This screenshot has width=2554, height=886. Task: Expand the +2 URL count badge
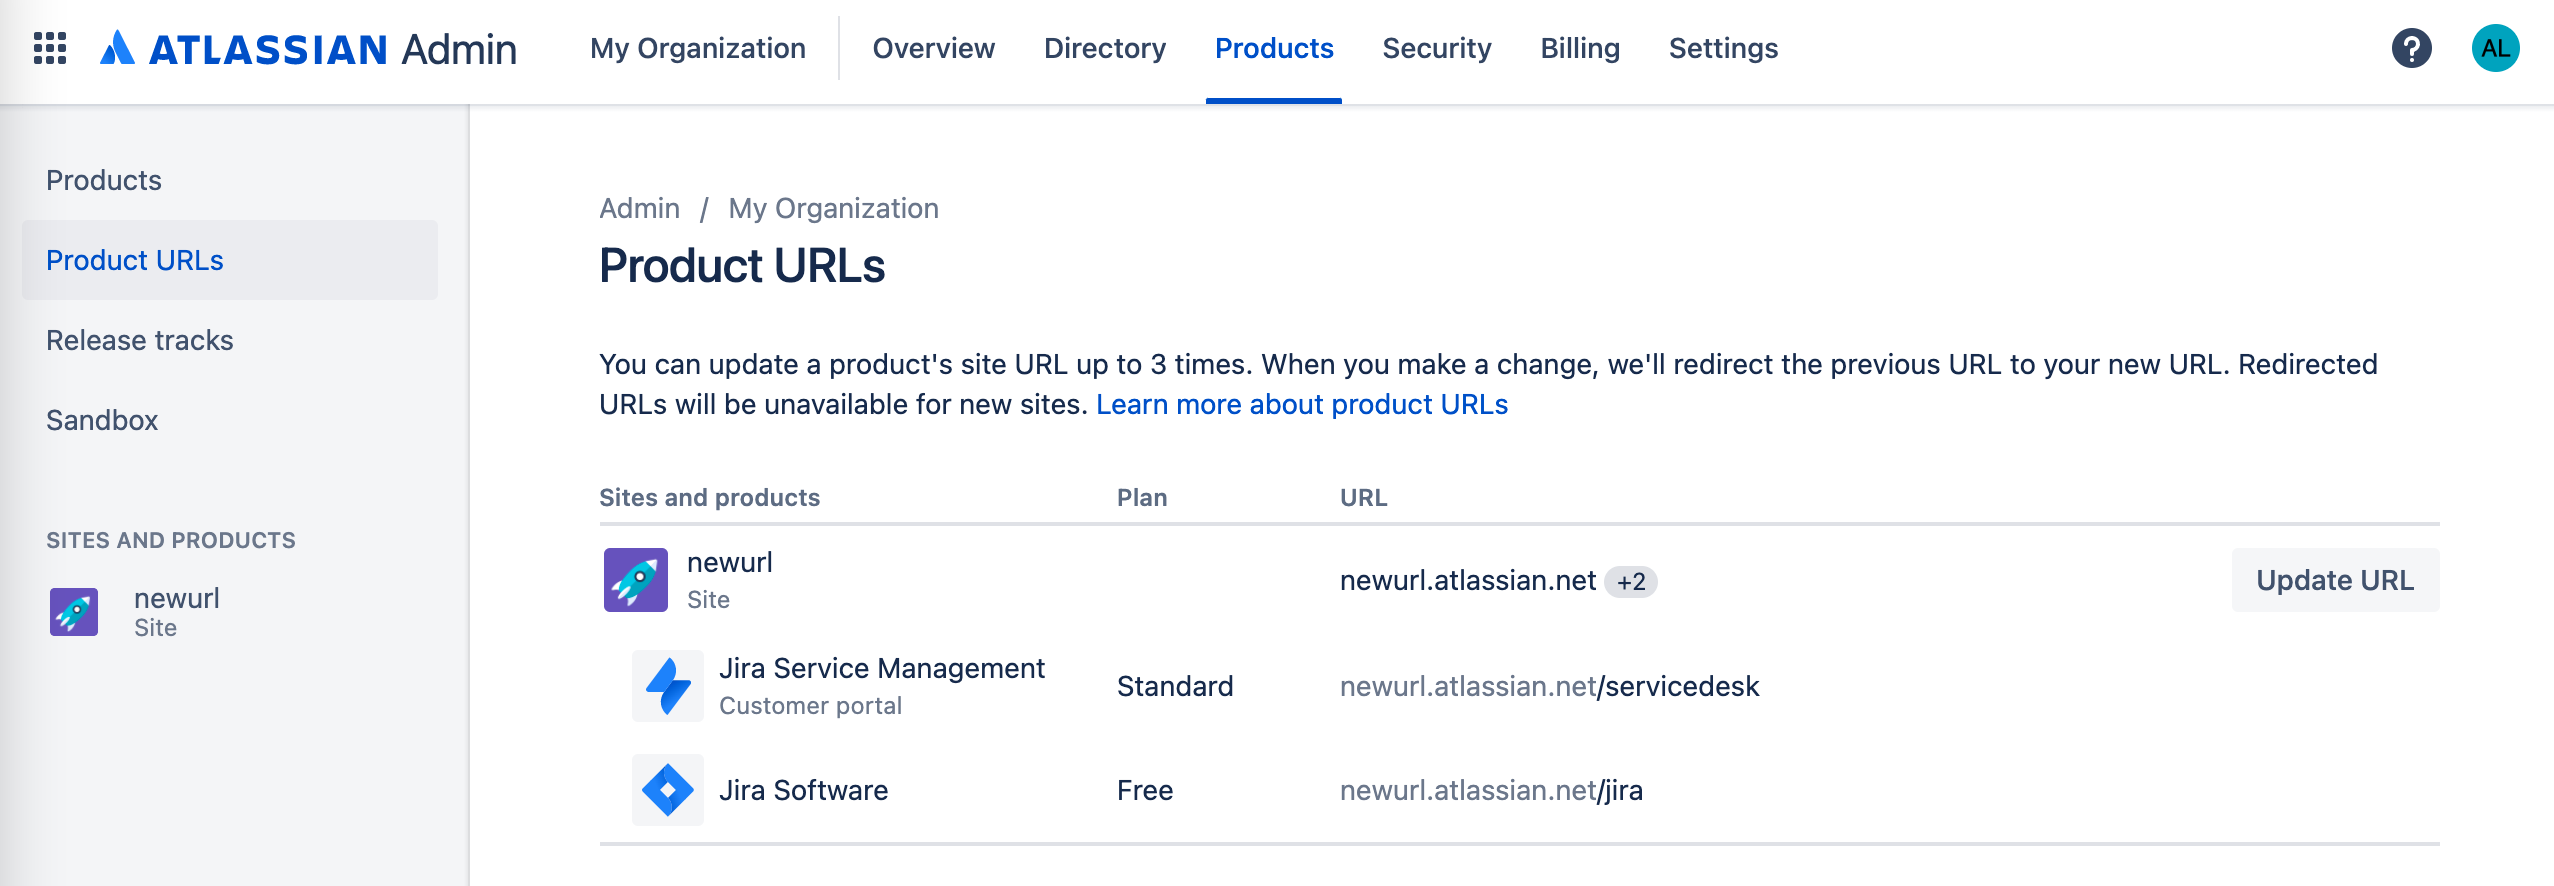point(1631,581)
